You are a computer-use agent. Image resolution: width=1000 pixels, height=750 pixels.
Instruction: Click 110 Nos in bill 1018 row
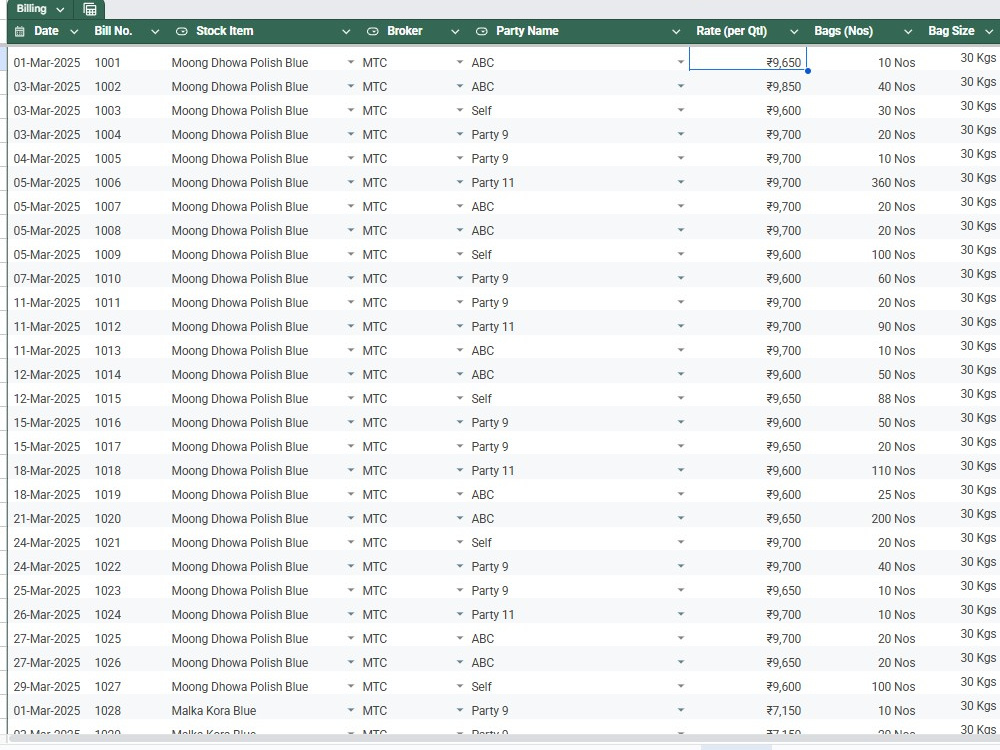point(893,471)
